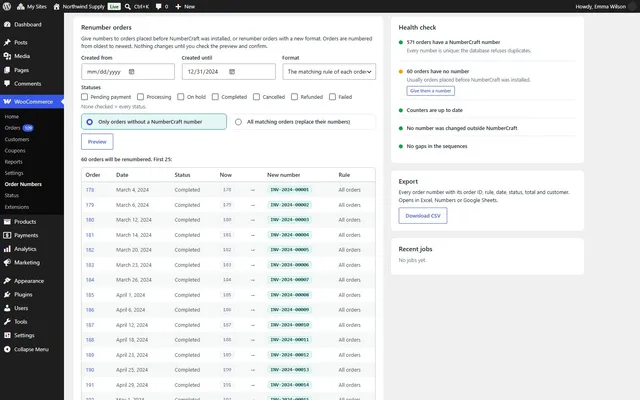Open Dashboard from the sidebar
The image size is (640, 400).
pos(32,24)
